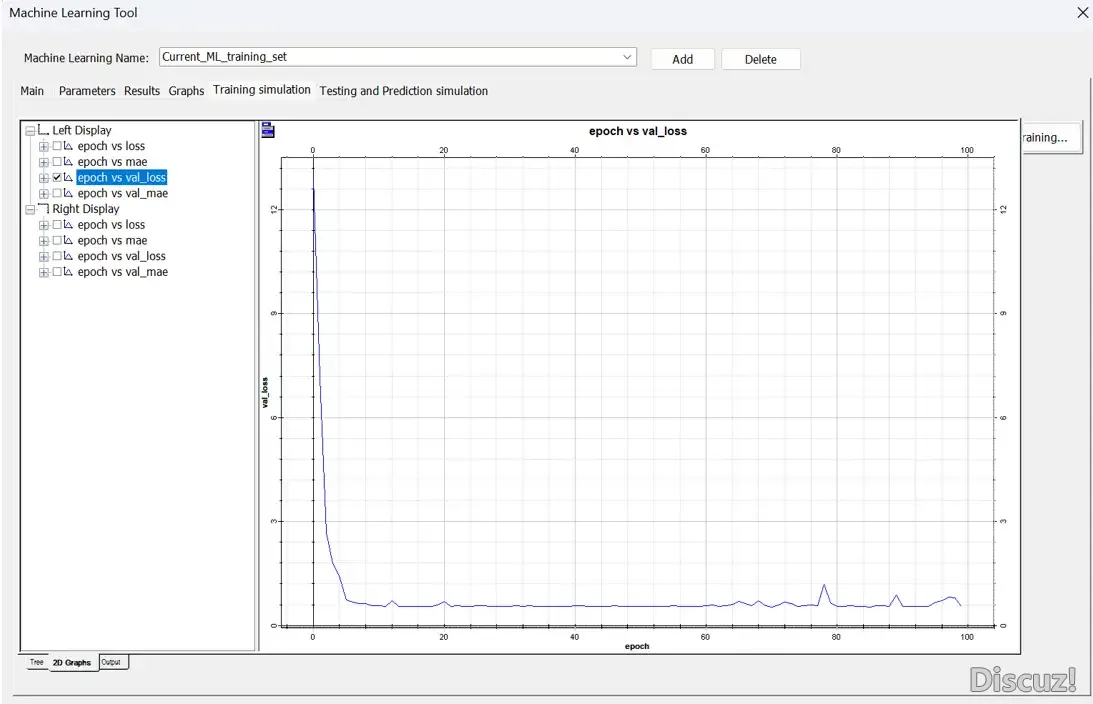Enable Left Display epoch vs loss checkbox
The image size is (1093, 704).
pyautogui.click(x=57, y=146)
